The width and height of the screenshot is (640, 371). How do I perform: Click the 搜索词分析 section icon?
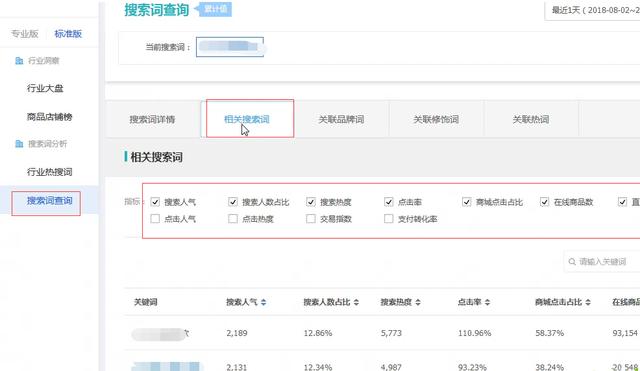point(19,144)
